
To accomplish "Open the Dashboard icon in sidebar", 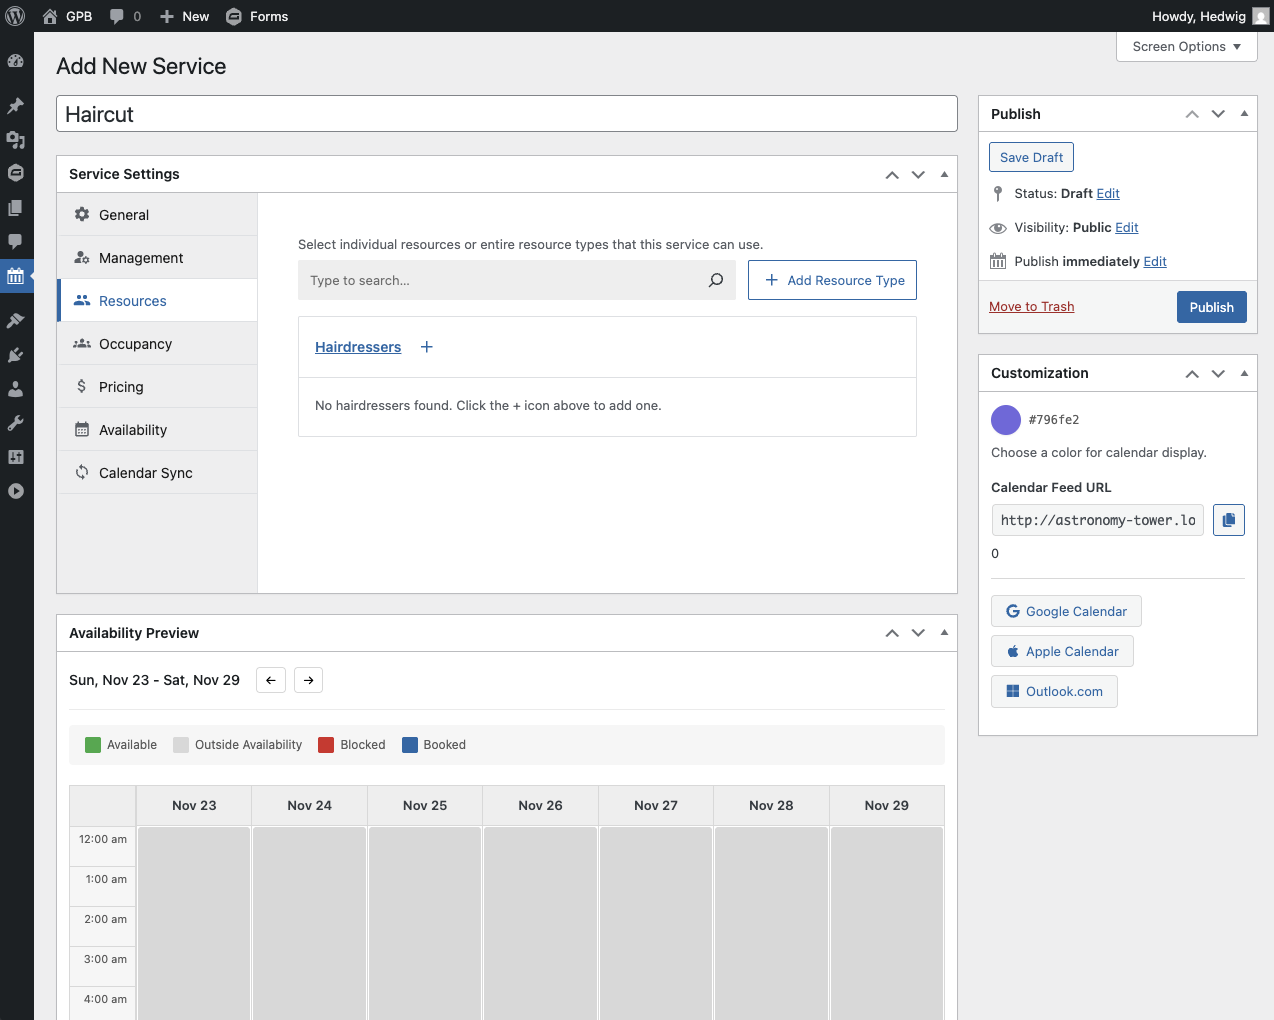I will click(16, 61).
